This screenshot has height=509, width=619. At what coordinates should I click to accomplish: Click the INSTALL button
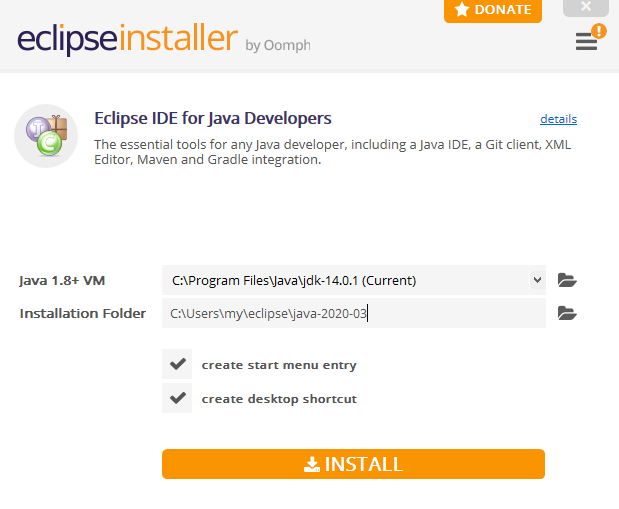353,464
